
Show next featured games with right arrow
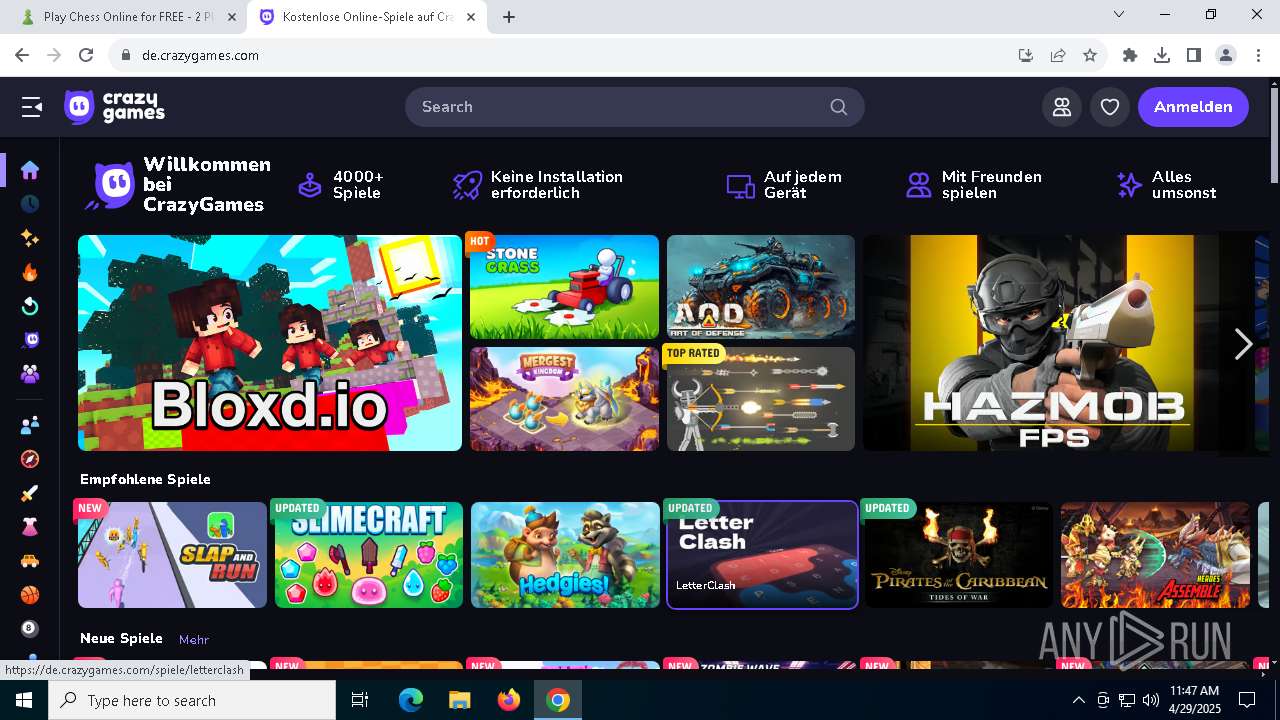coord(1243,343)
